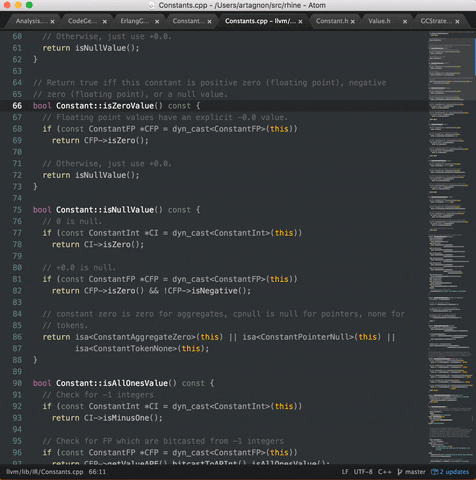Click 'return CFP->isZero();' on line 69
This screenshot has height=480, width=476.
[100, 140]
